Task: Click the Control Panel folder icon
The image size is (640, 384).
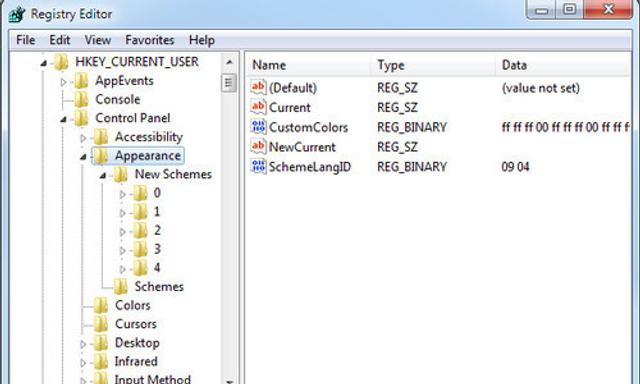Action: pos(81,118)
